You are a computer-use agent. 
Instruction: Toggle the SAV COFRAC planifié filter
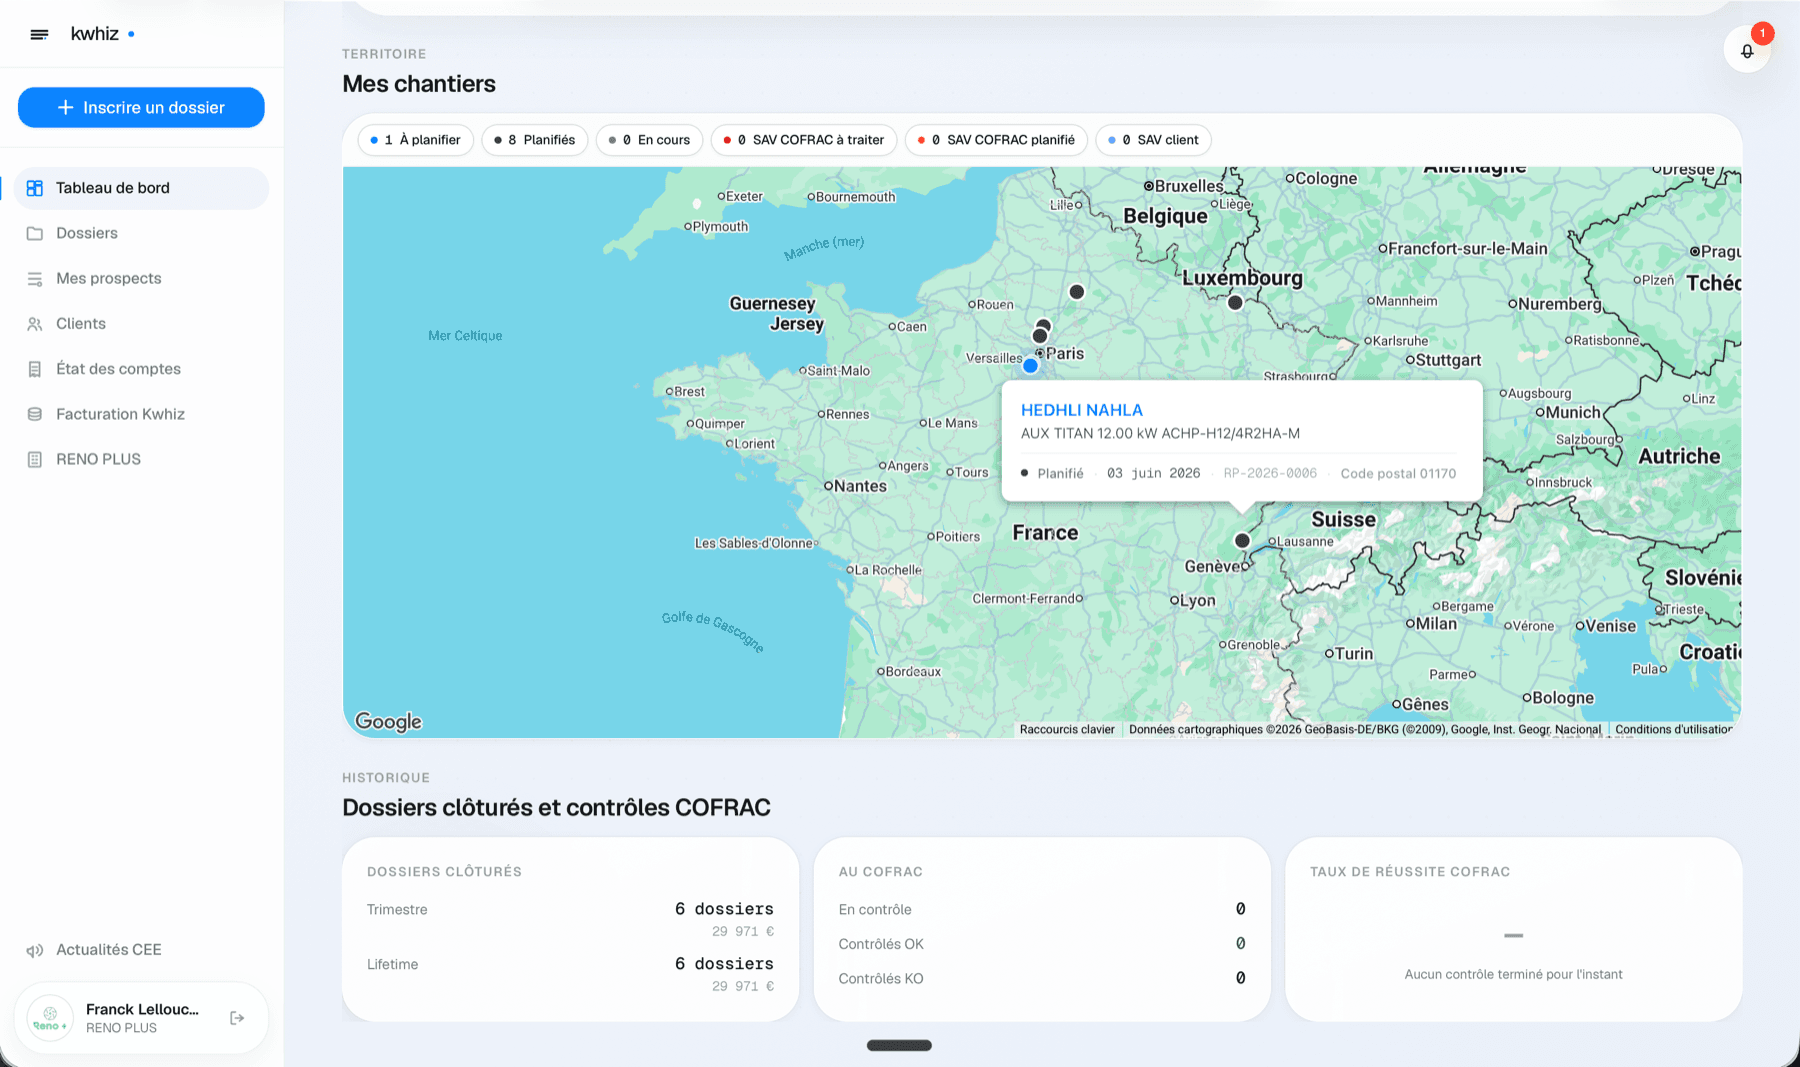click(997, 140)
